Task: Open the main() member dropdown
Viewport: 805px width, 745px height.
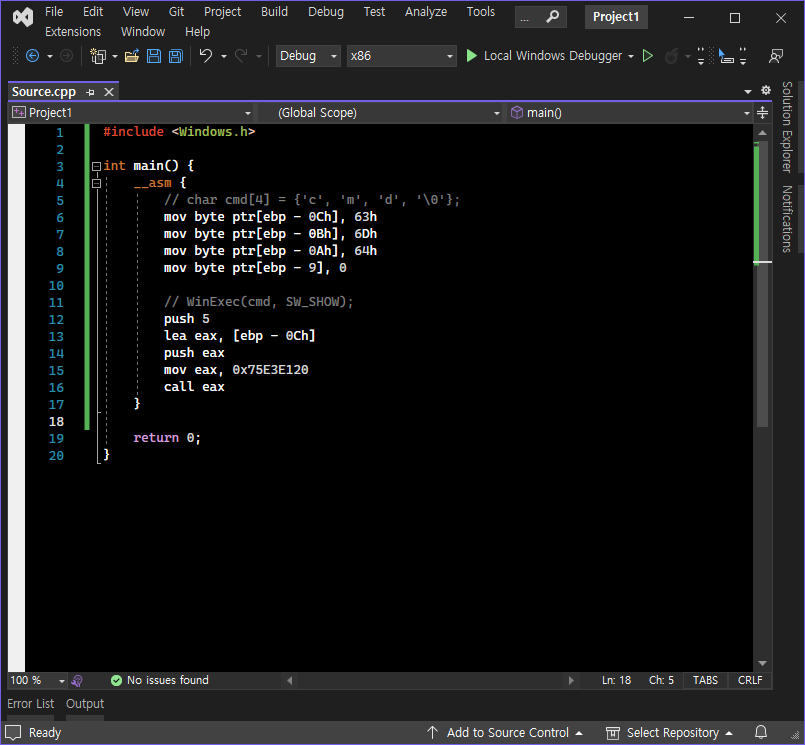Action: click(x=630, y=112)
